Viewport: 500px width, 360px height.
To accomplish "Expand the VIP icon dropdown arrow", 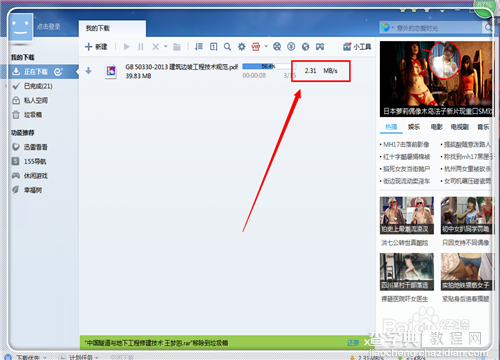I will click(266, 46).
